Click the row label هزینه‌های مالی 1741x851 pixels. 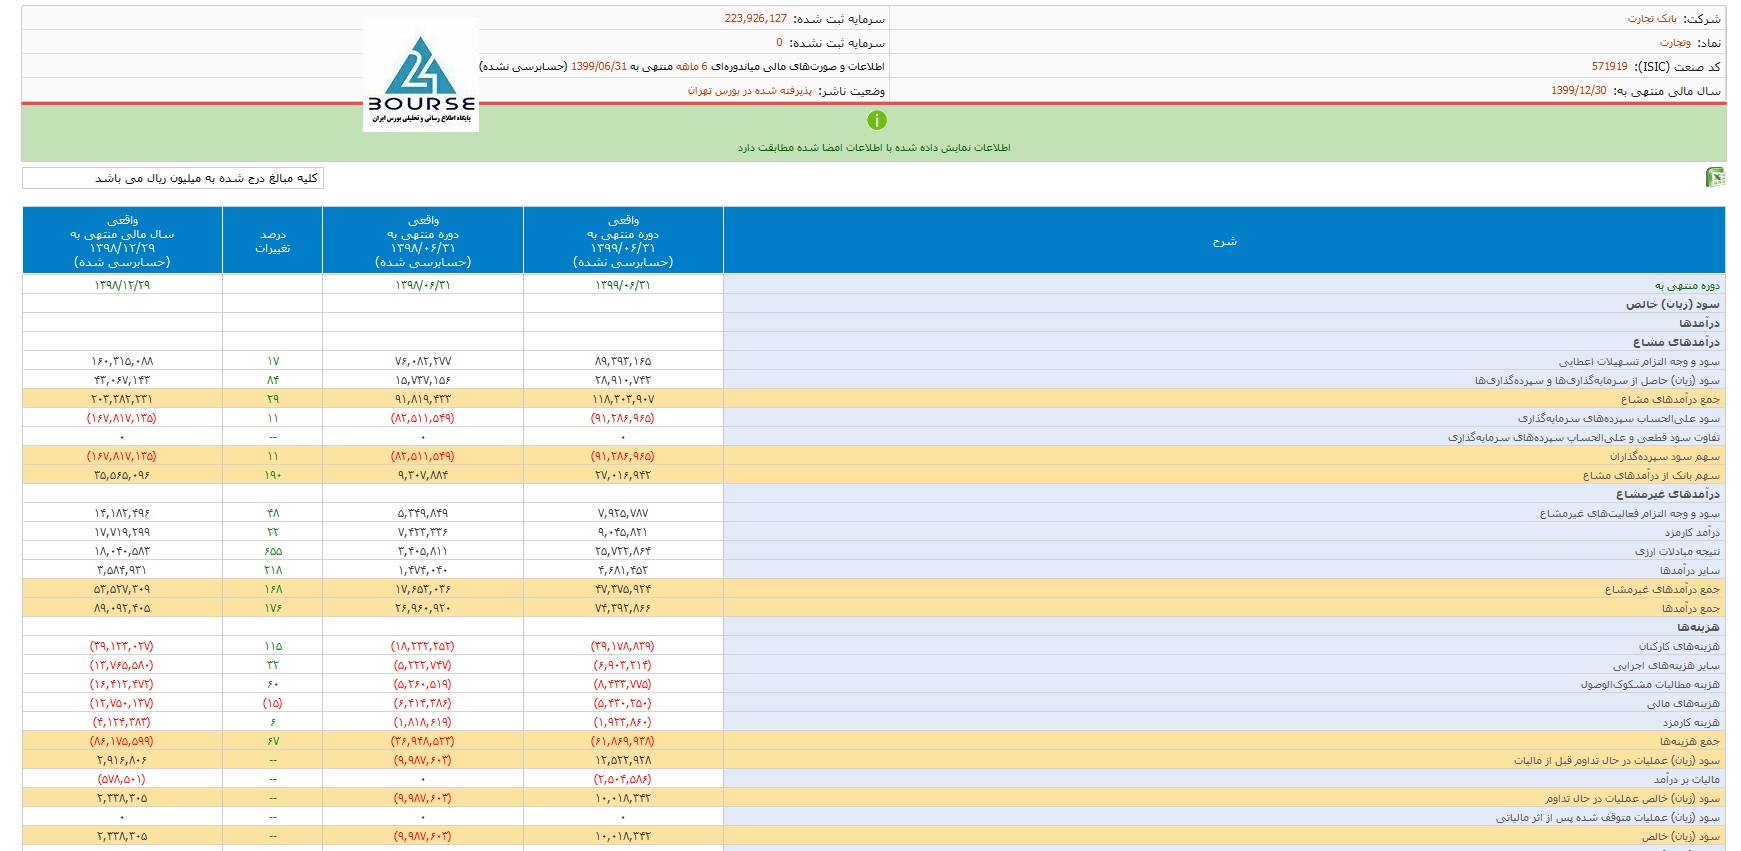click(x=1683, y=703)
